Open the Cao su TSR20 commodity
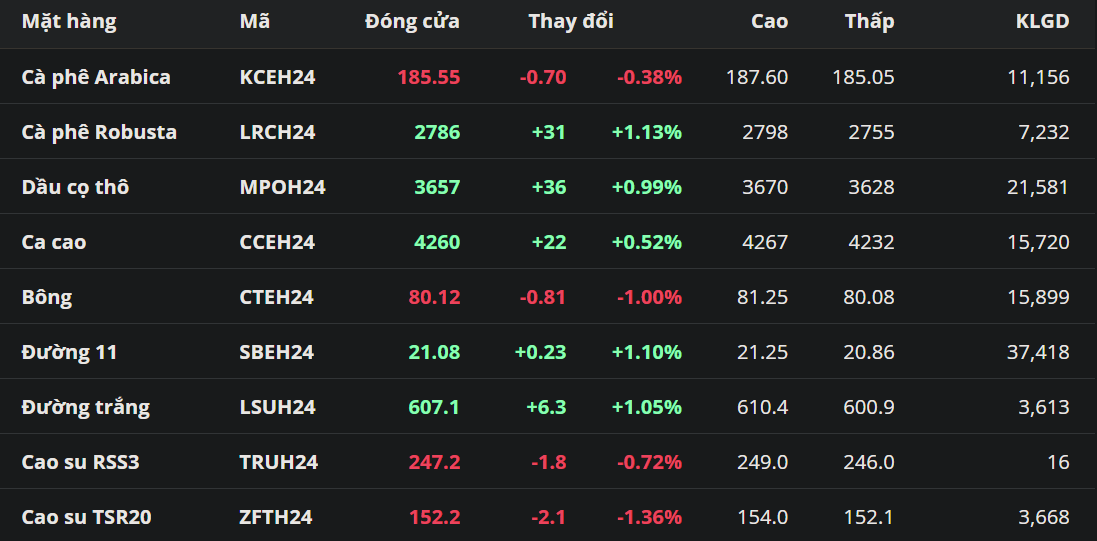Screen dimensions: 1097x541 point(86,517)
